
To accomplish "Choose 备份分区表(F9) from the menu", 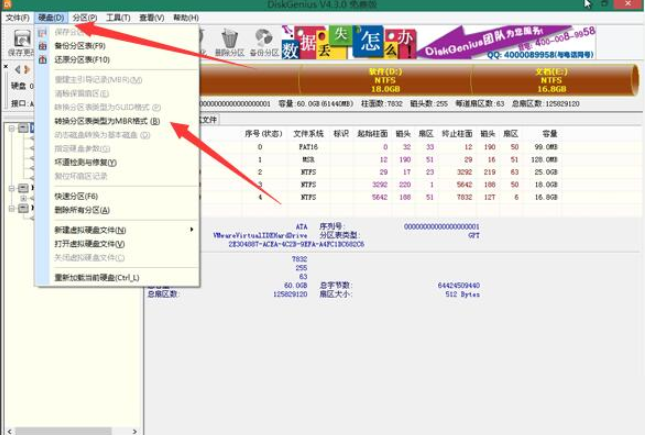I will point(117,46).
